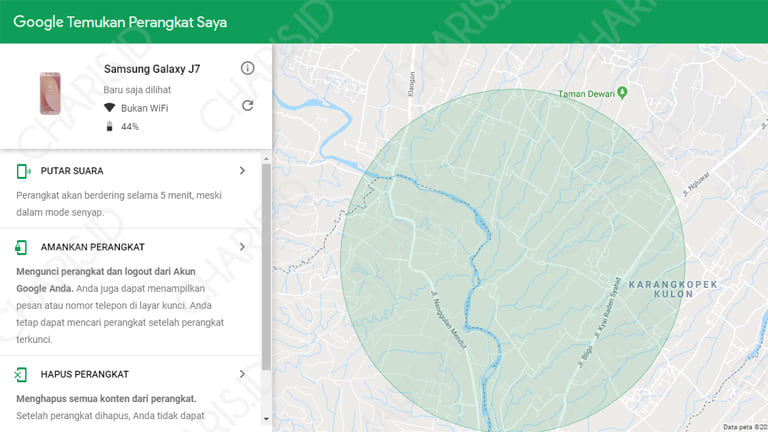Click the Taman Dewari map marker
This screenshot has width=768, height=432.
622,92
